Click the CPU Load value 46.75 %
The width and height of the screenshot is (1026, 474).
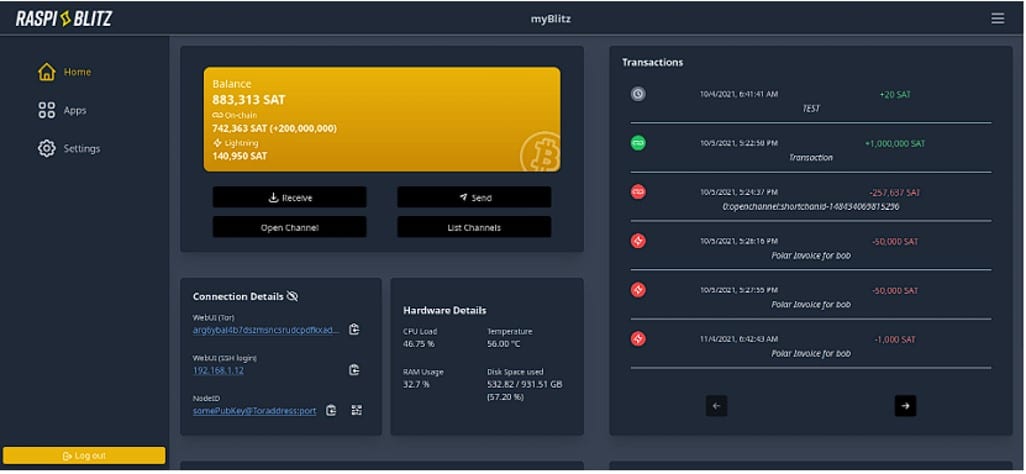(x=419, y=344)
